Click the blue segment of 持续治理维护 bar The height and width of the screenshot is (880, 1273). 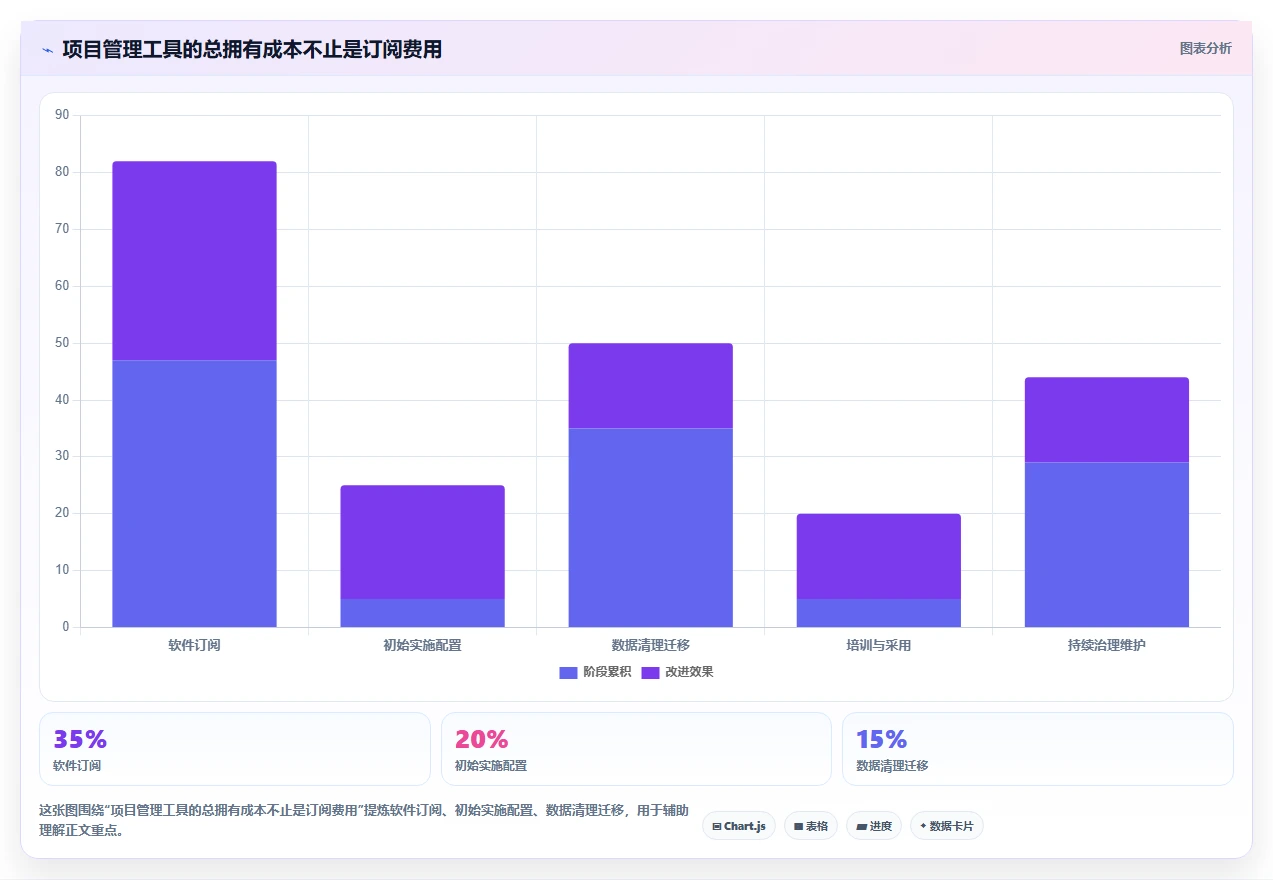1106,544
